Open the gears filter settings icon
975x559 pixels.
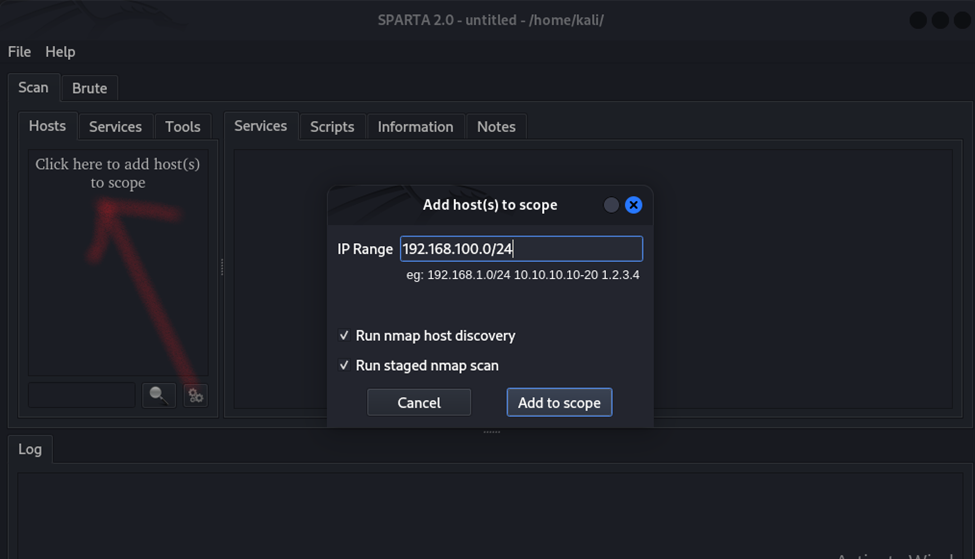tap(196, 395)
